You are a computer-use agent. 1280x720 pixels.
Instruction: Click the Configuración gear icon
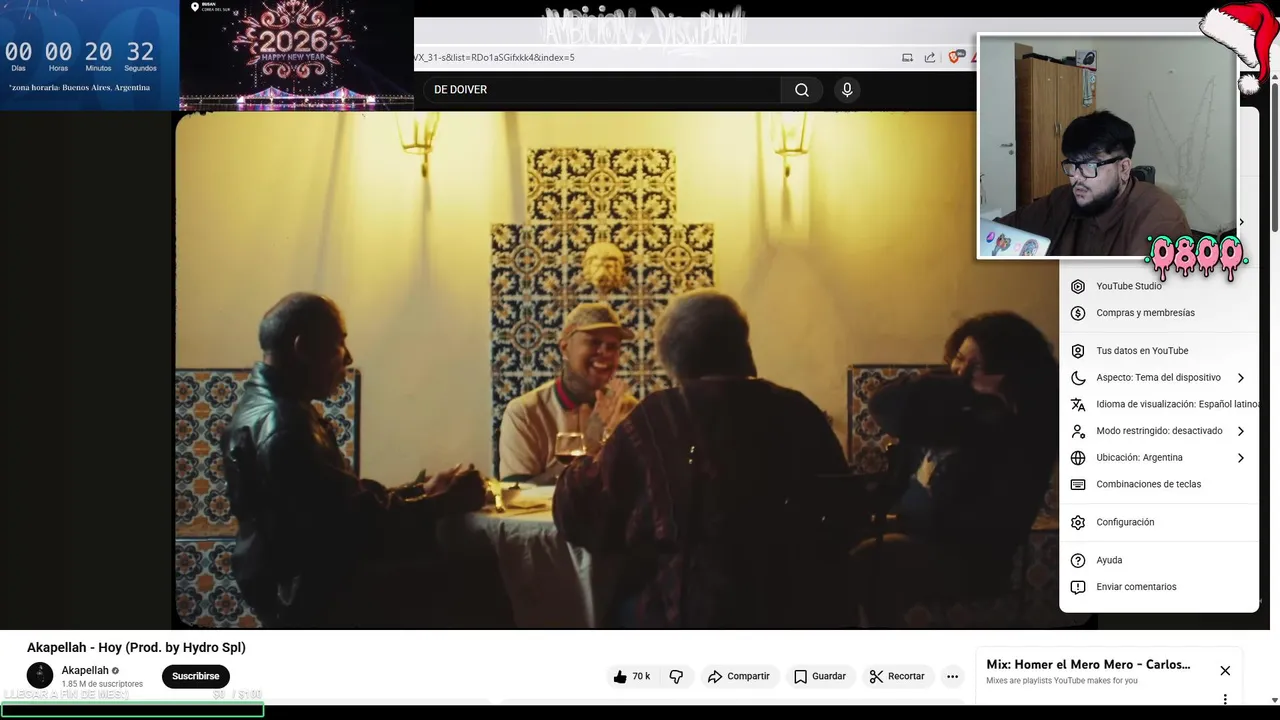(x=1078, y=523)
